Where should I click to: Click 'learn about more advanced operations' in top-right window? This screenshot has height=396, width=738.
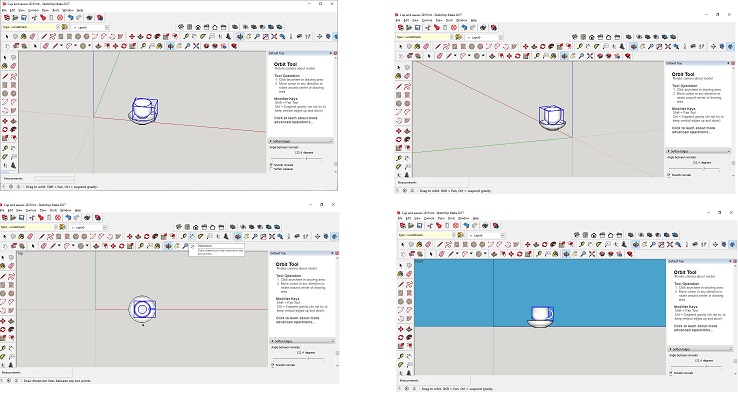point(693,130)
